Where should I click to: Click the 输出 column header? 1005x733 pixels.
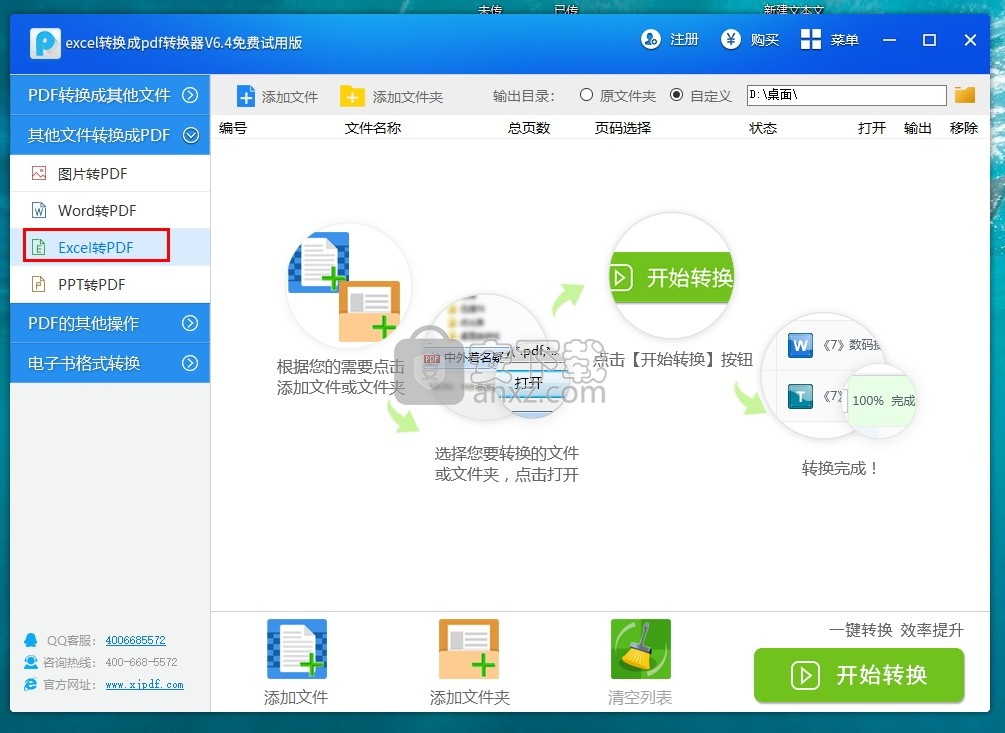[x=917, y=128]
